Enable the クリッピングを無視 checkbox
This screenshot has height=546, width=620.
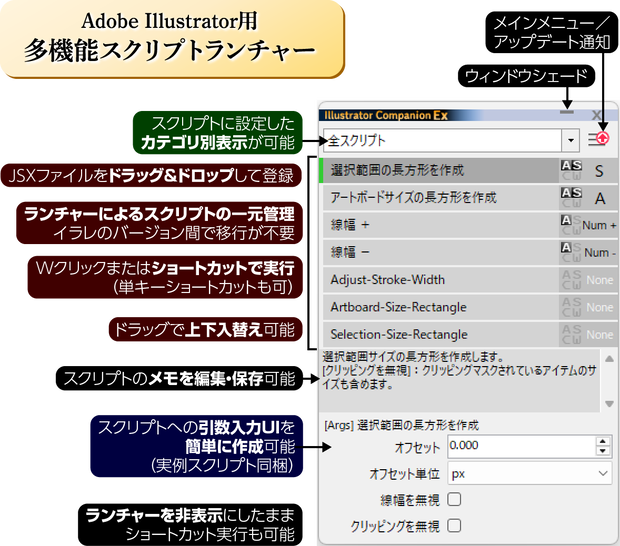[x=454, y=525]
